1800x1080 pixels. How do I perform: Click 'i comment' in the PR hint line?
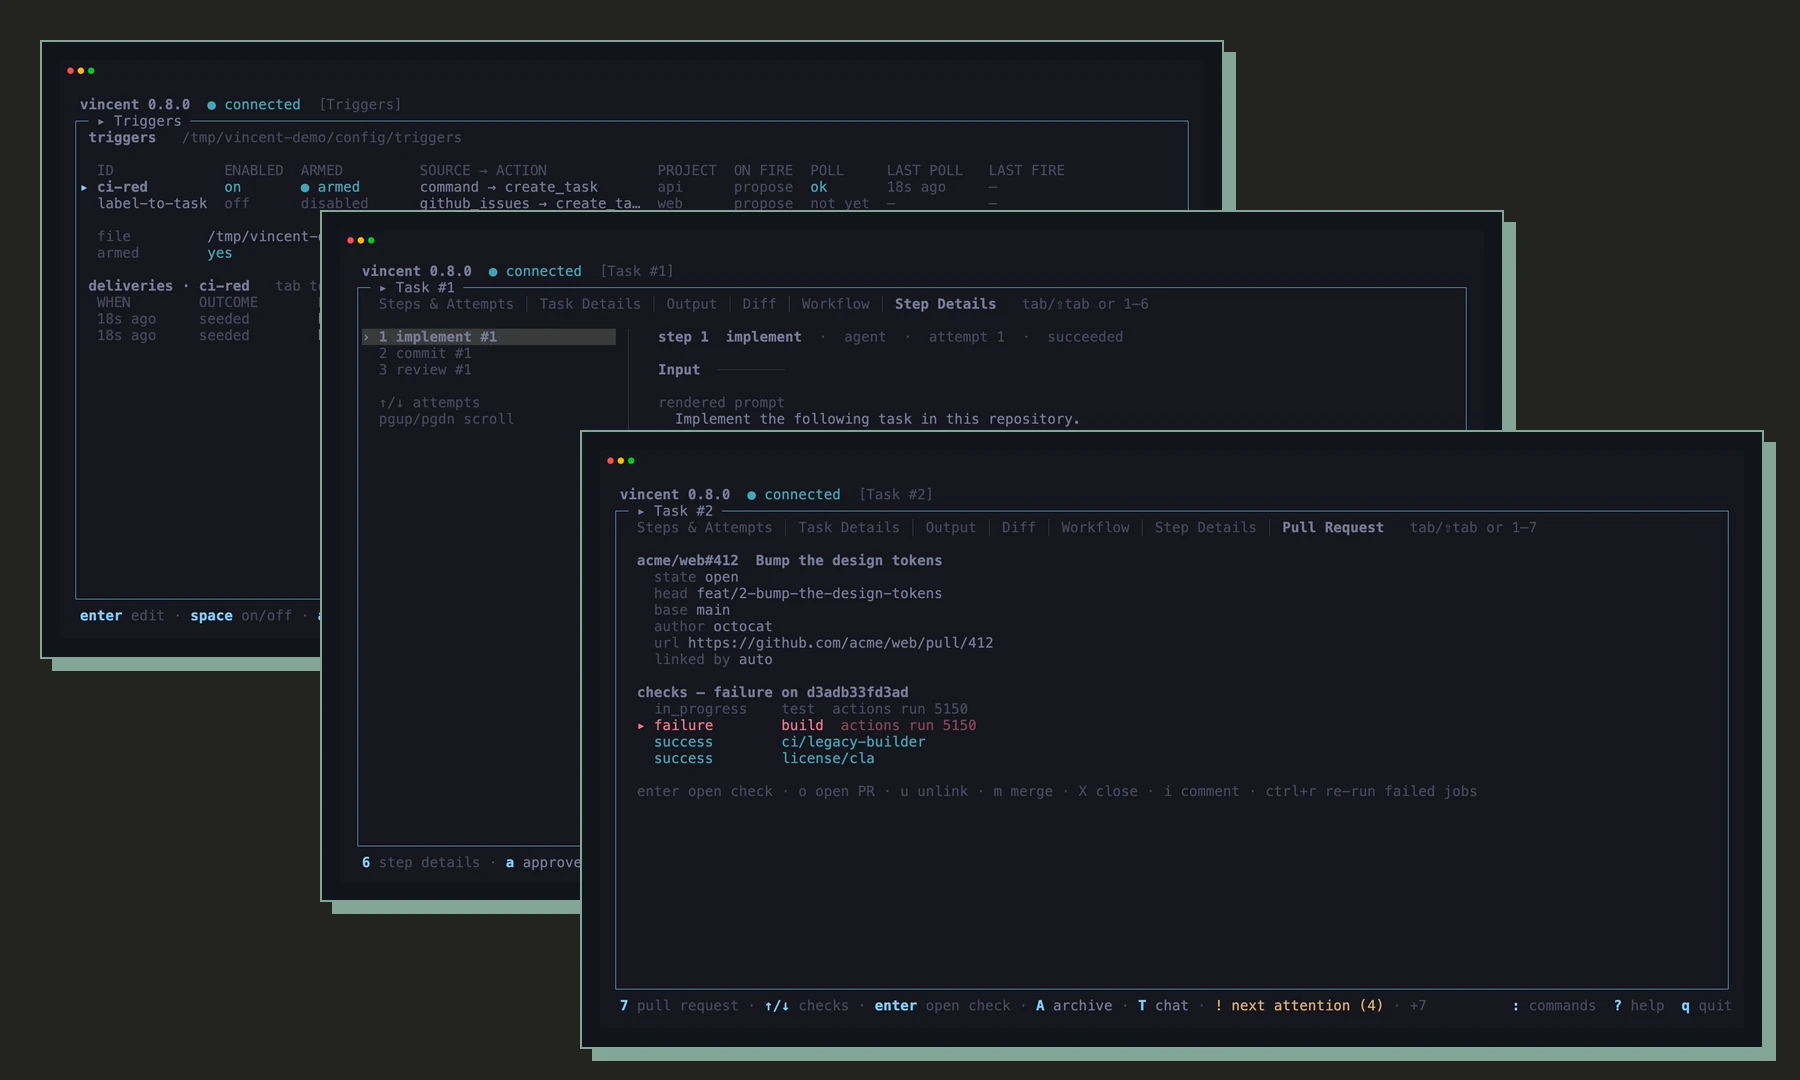click(1201, 791)
